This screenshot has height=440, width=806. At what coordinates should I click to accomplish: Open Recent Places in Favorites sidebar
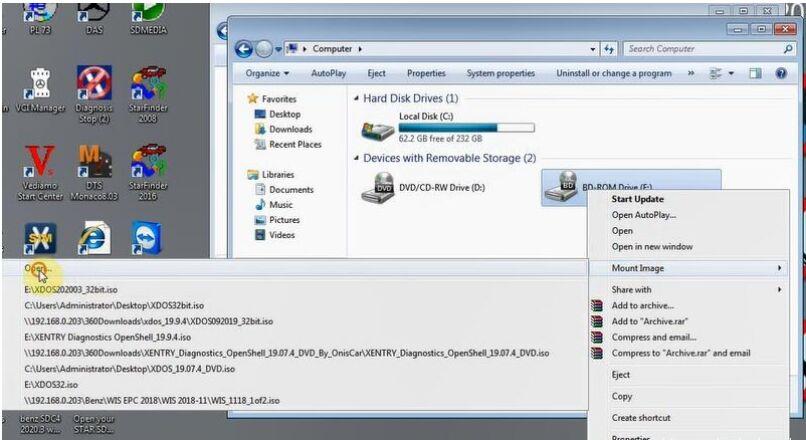pyautogui.click(x=295, y=145)
